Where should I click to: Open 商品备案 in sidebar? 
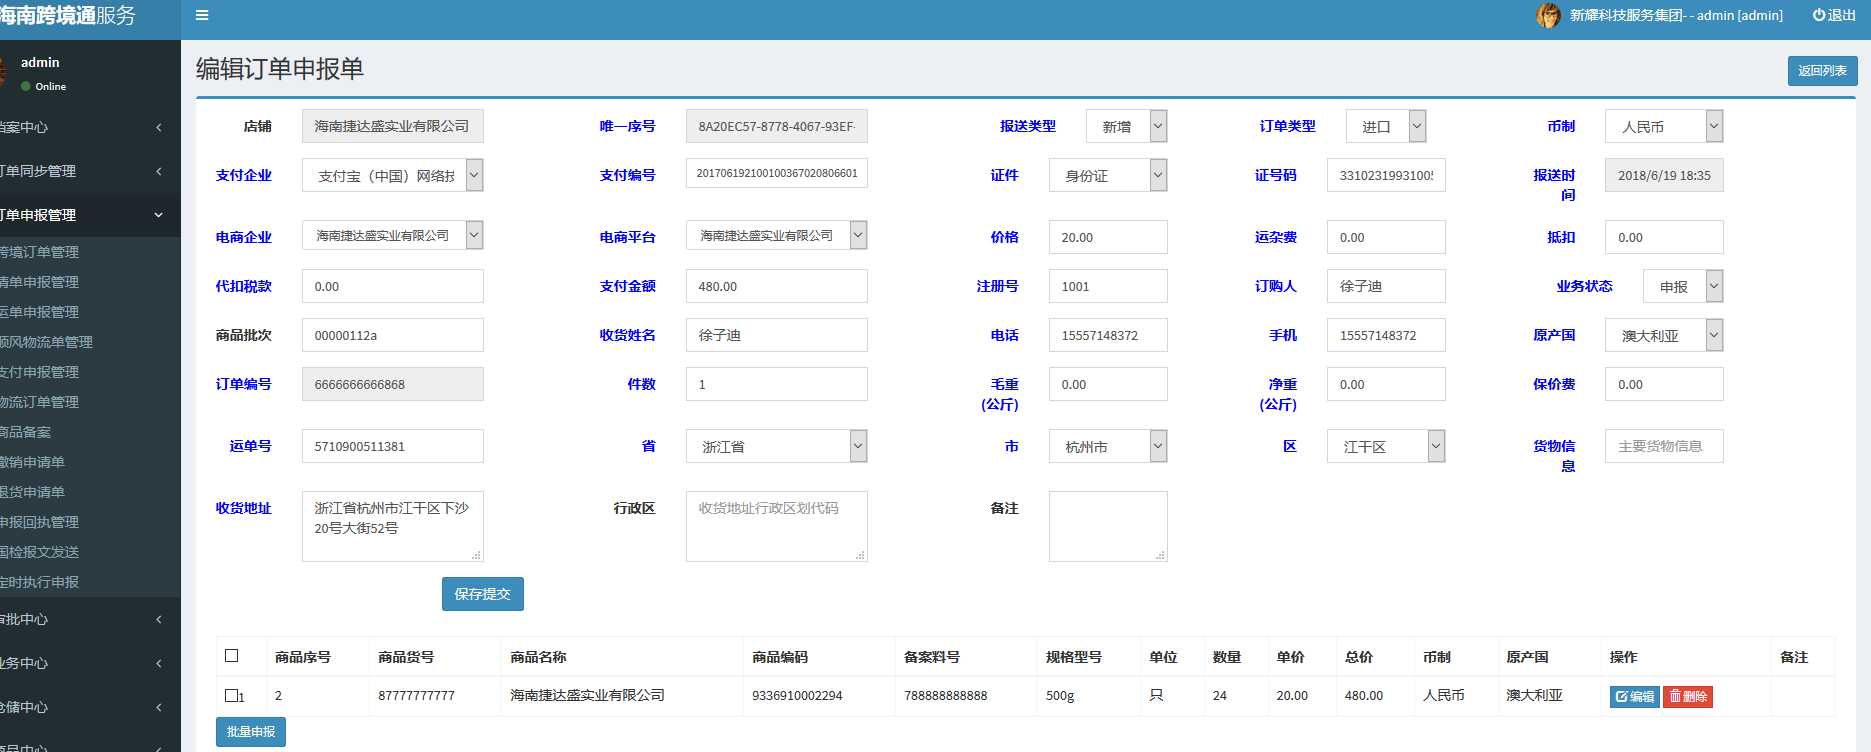26,432
